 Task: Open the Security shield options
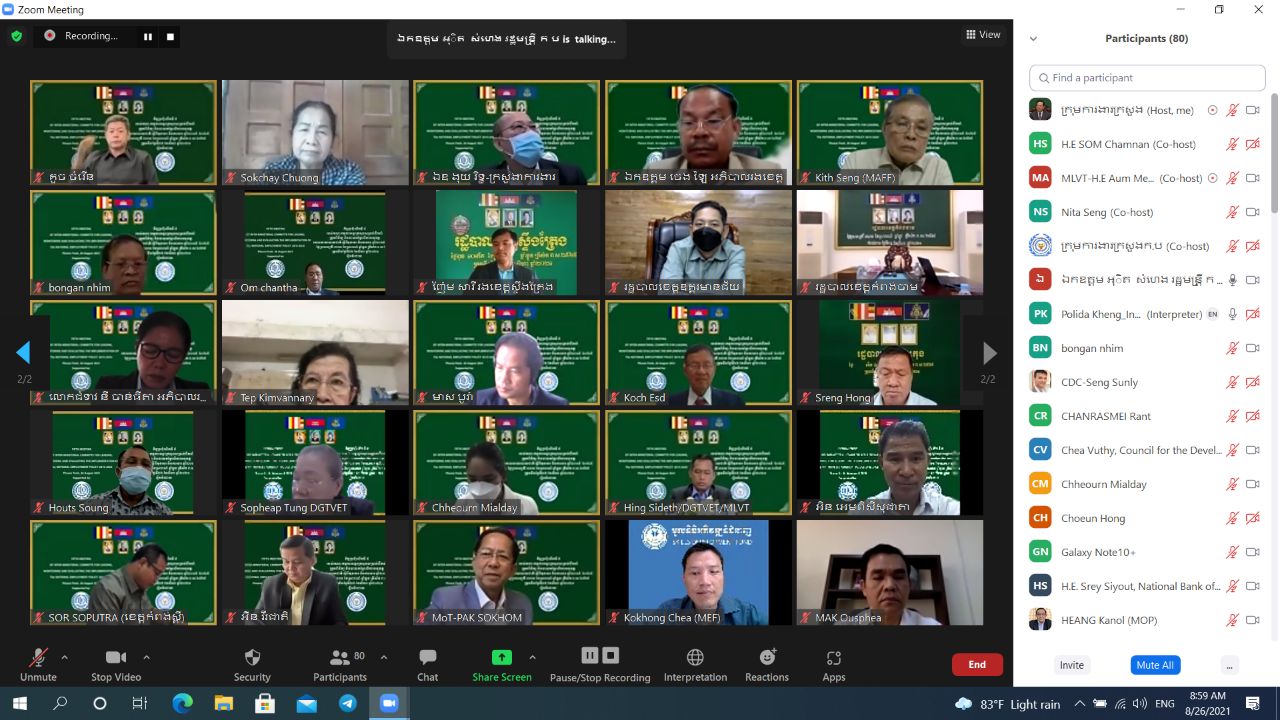point(252,657)
